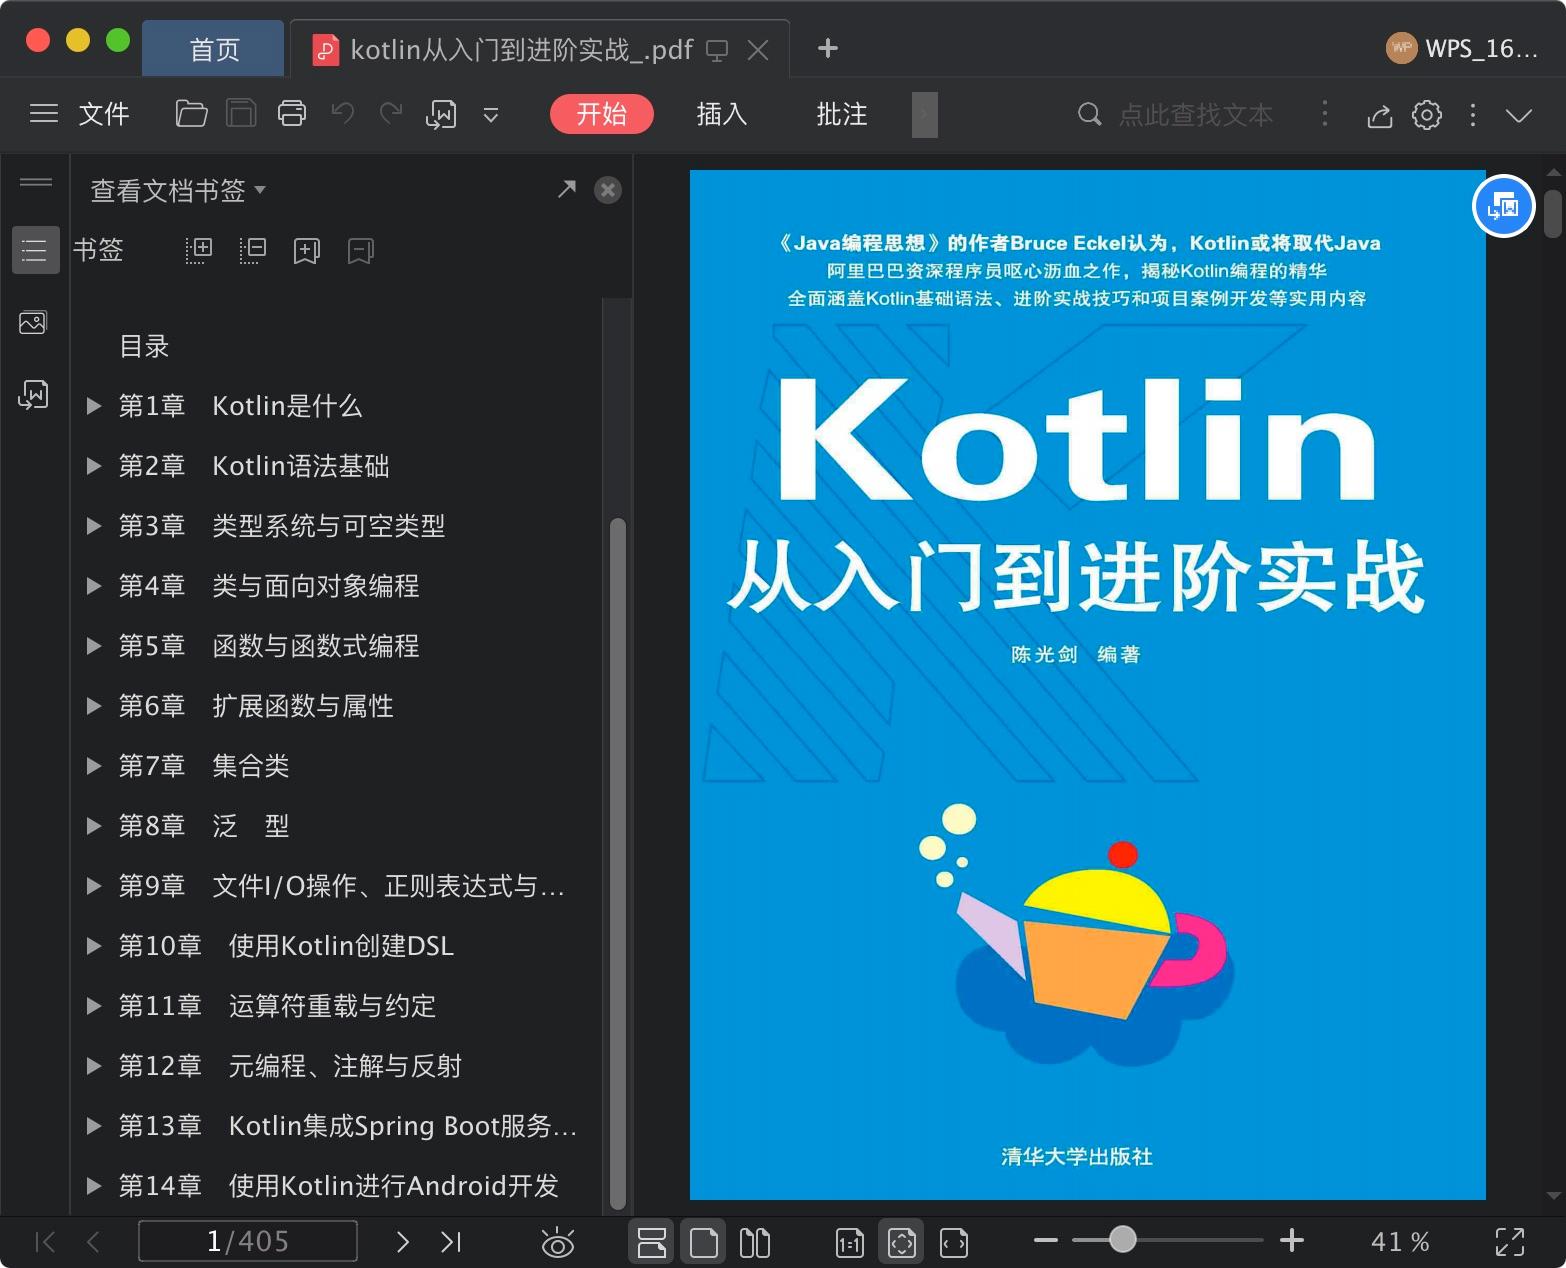Enable continuous scrolling view

pyautogui.click(x=652, y=1242)
